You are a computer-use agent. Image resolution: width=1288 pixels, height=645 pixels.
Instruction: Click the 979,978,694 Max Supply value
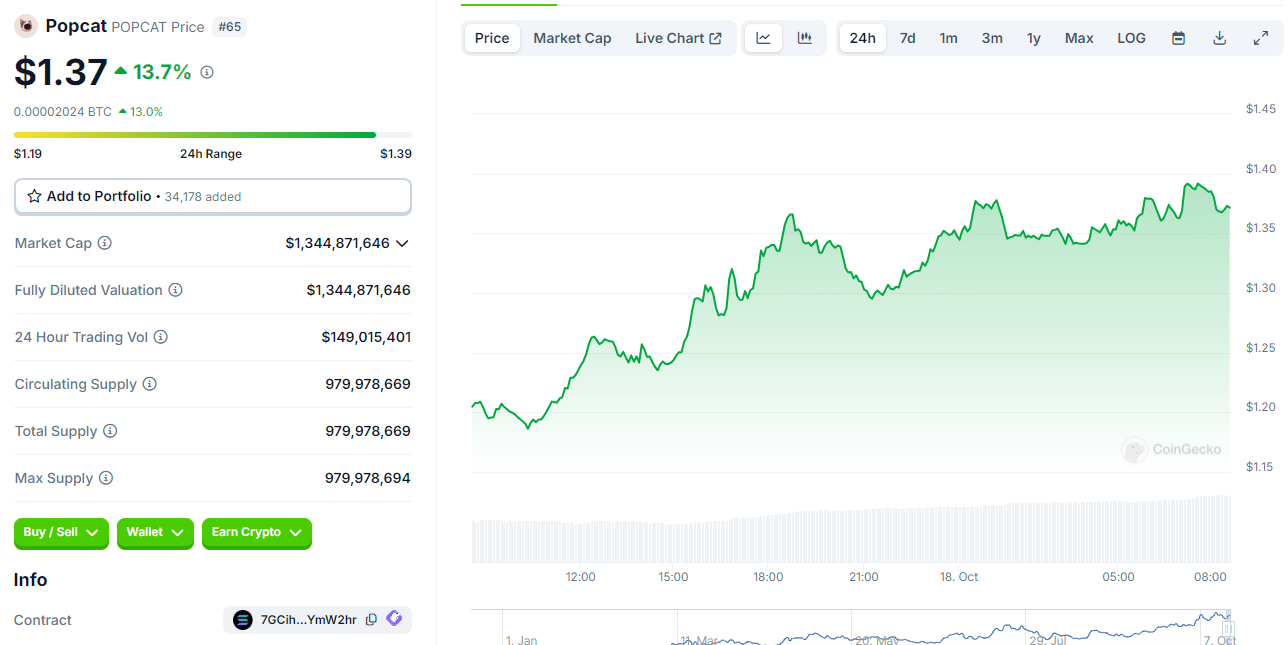coord(368,478)
